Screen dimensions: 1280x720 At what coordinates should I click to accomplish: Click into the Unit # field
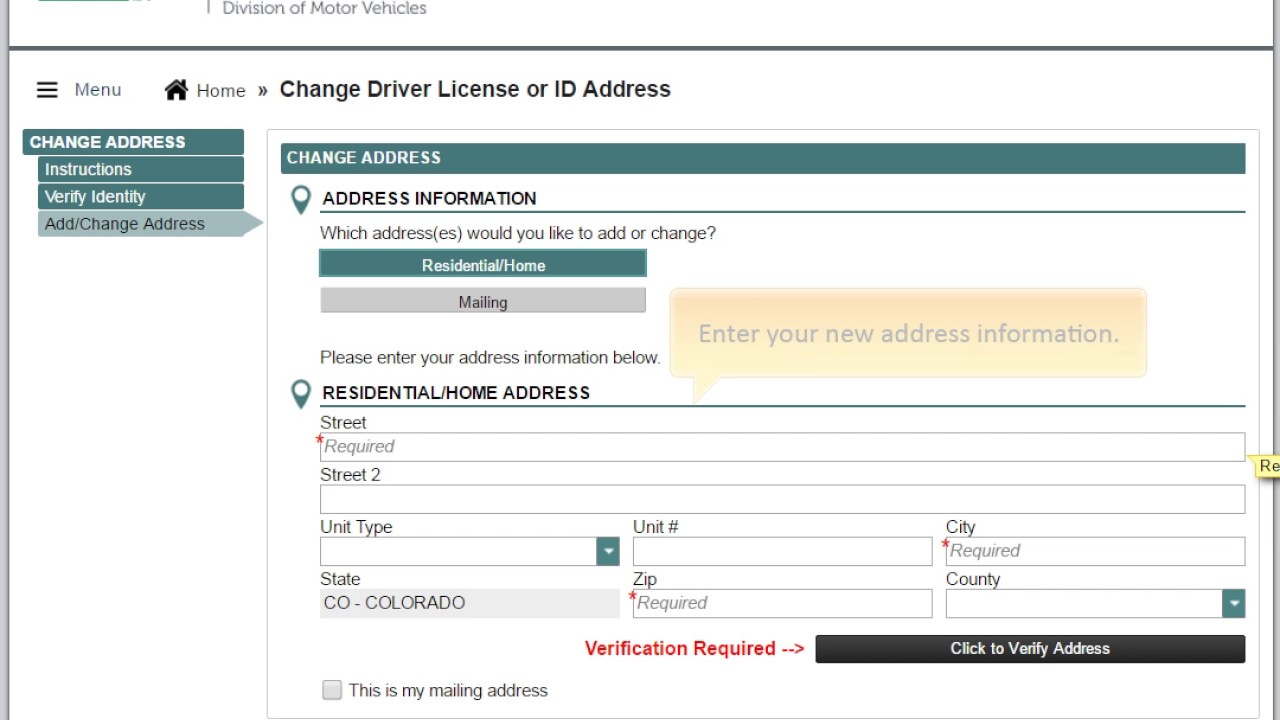tap(782, 551)
